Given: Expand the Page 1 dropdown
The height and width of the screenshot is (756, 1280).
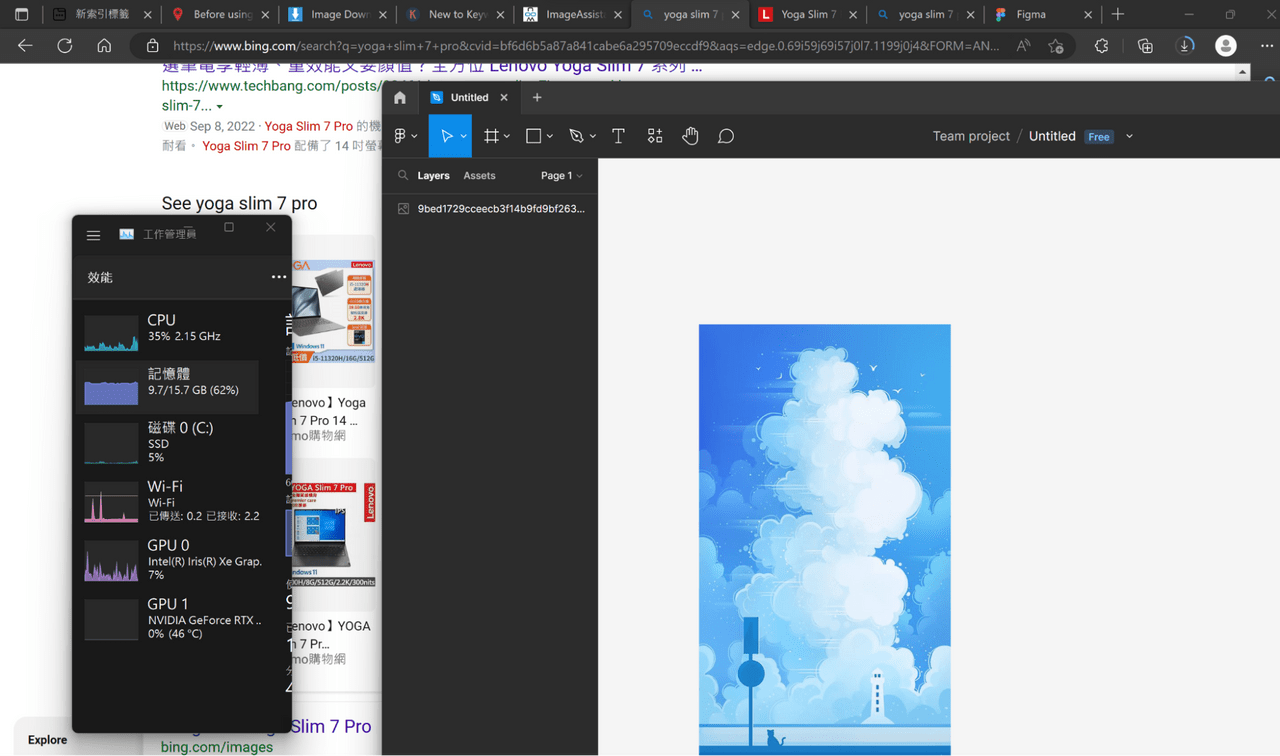Looking at the screenshot, I should [562, 175].
